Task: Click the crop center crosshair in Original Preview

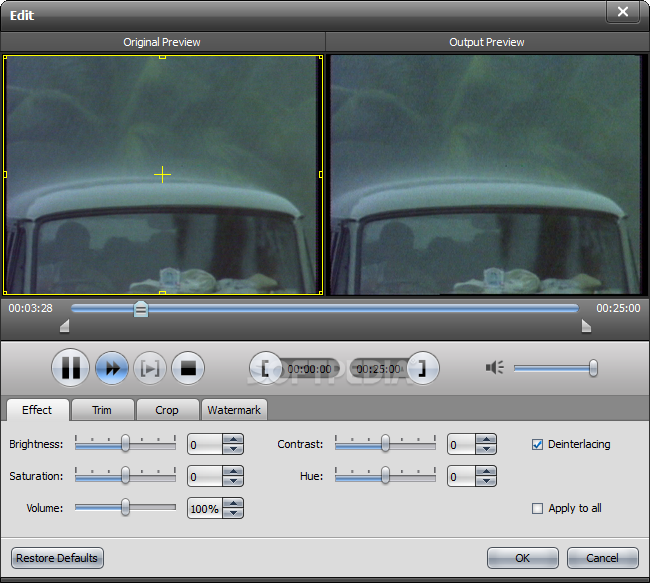Action: click(x=162, y=175)
